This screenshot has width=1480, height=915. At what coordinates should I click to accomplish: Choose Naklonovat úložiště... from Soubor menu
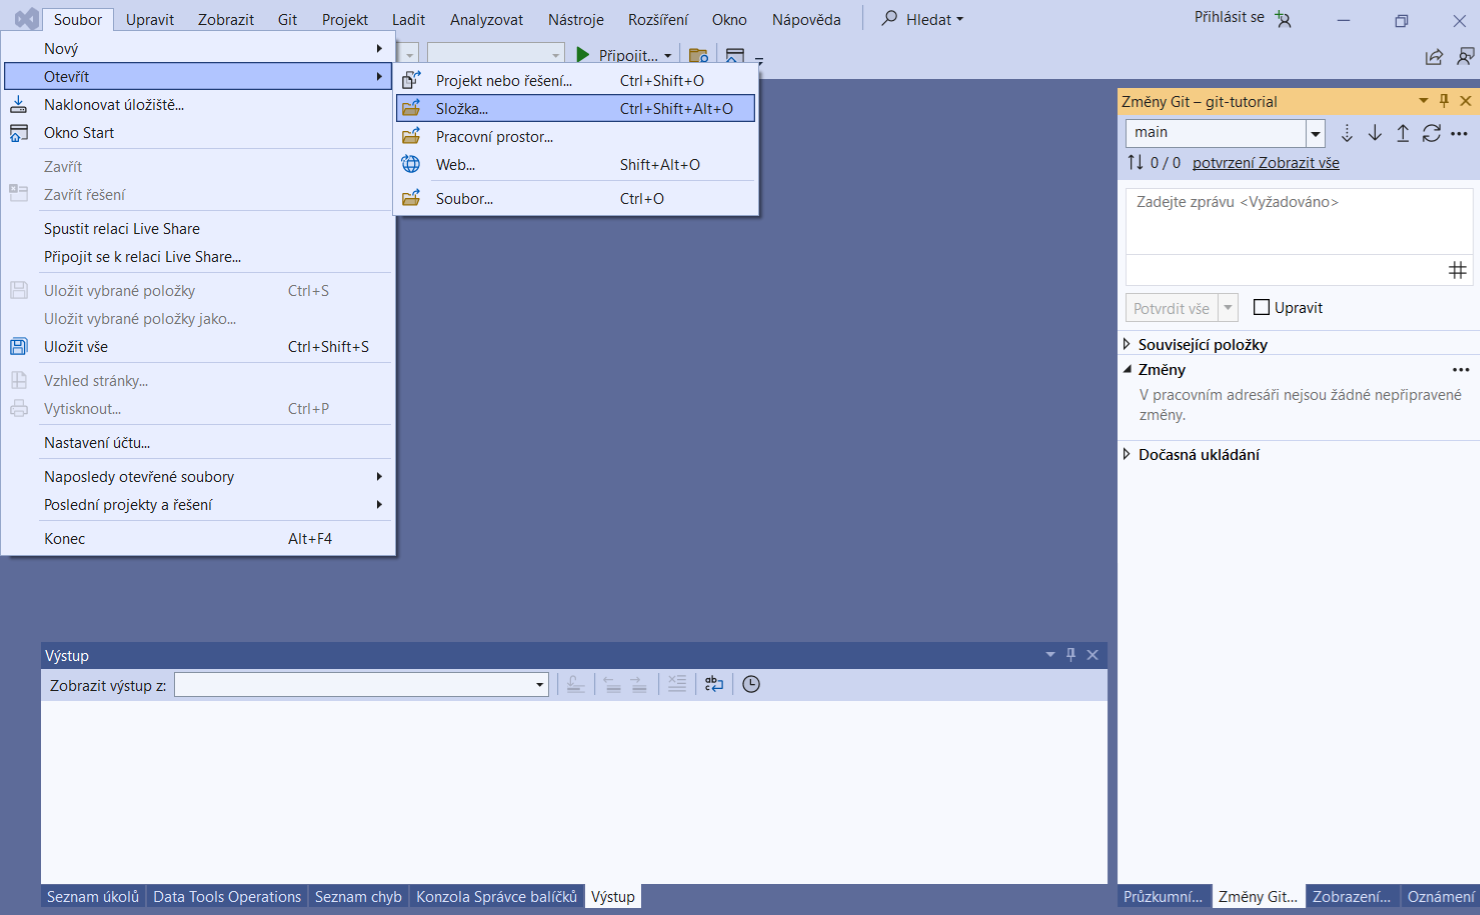[113, 104]
